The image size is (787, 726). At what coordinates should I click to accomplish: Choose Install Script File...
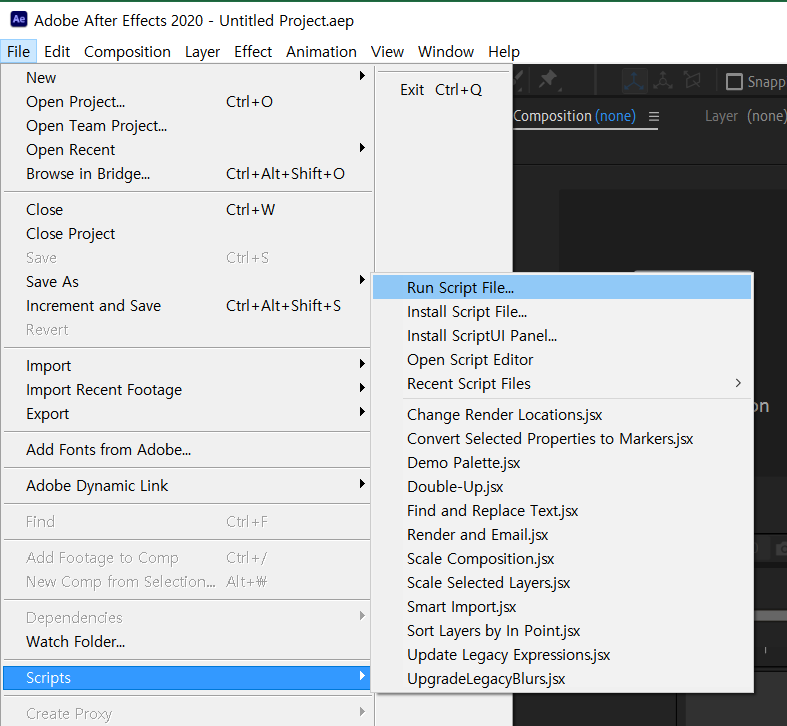click(x=562, y=312)
